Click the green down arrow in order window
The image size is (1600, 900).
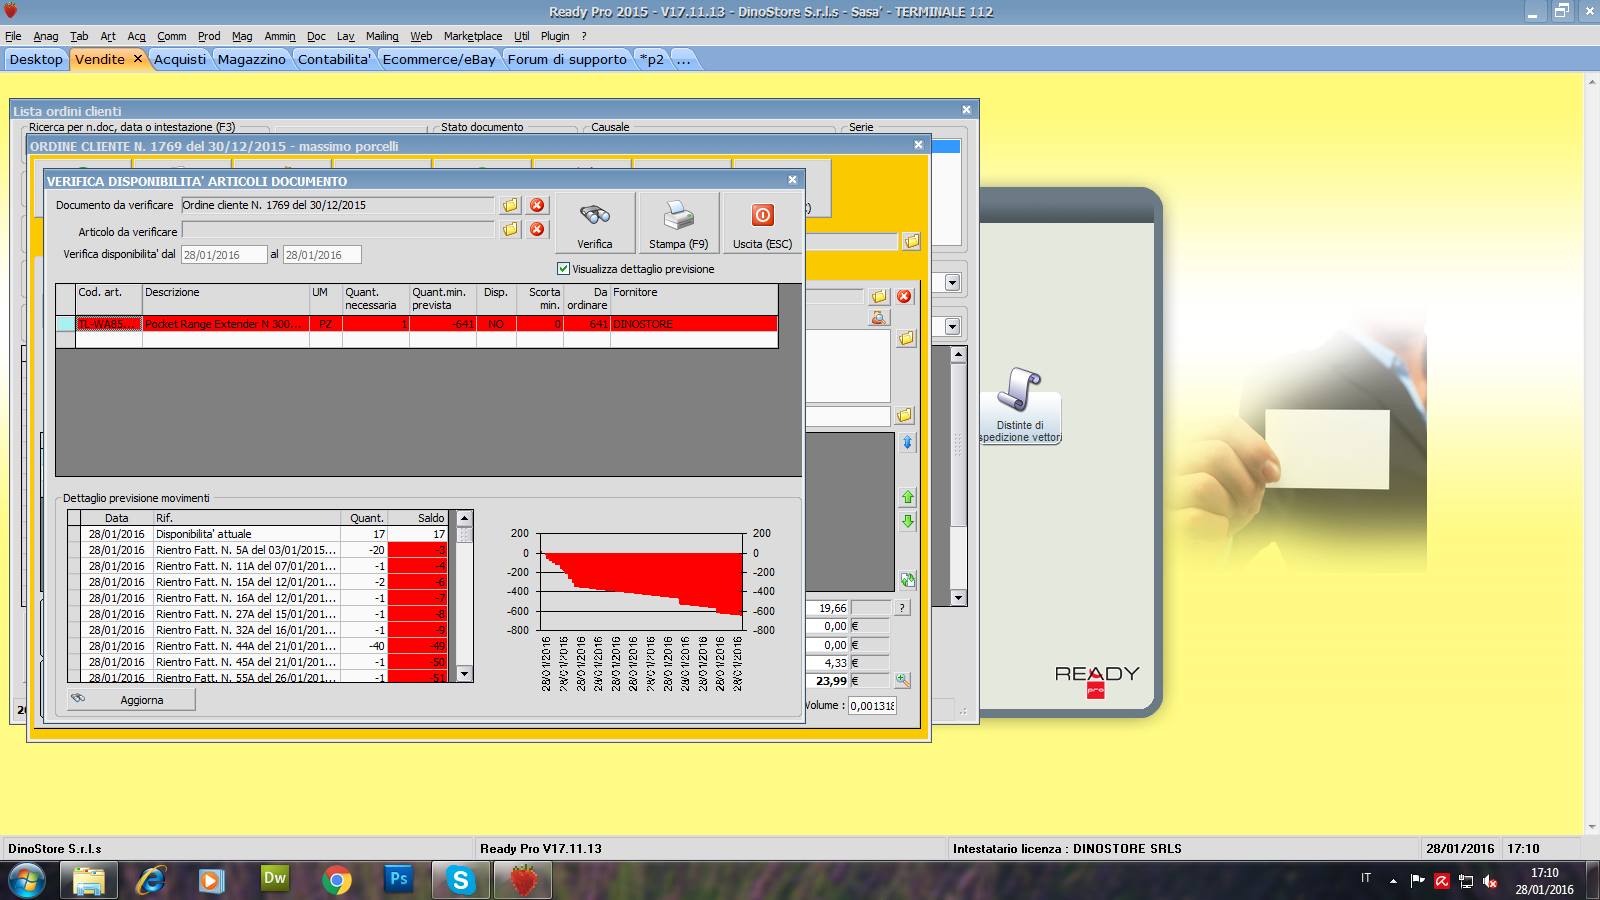pyautogui.click(x=908, y=521)
